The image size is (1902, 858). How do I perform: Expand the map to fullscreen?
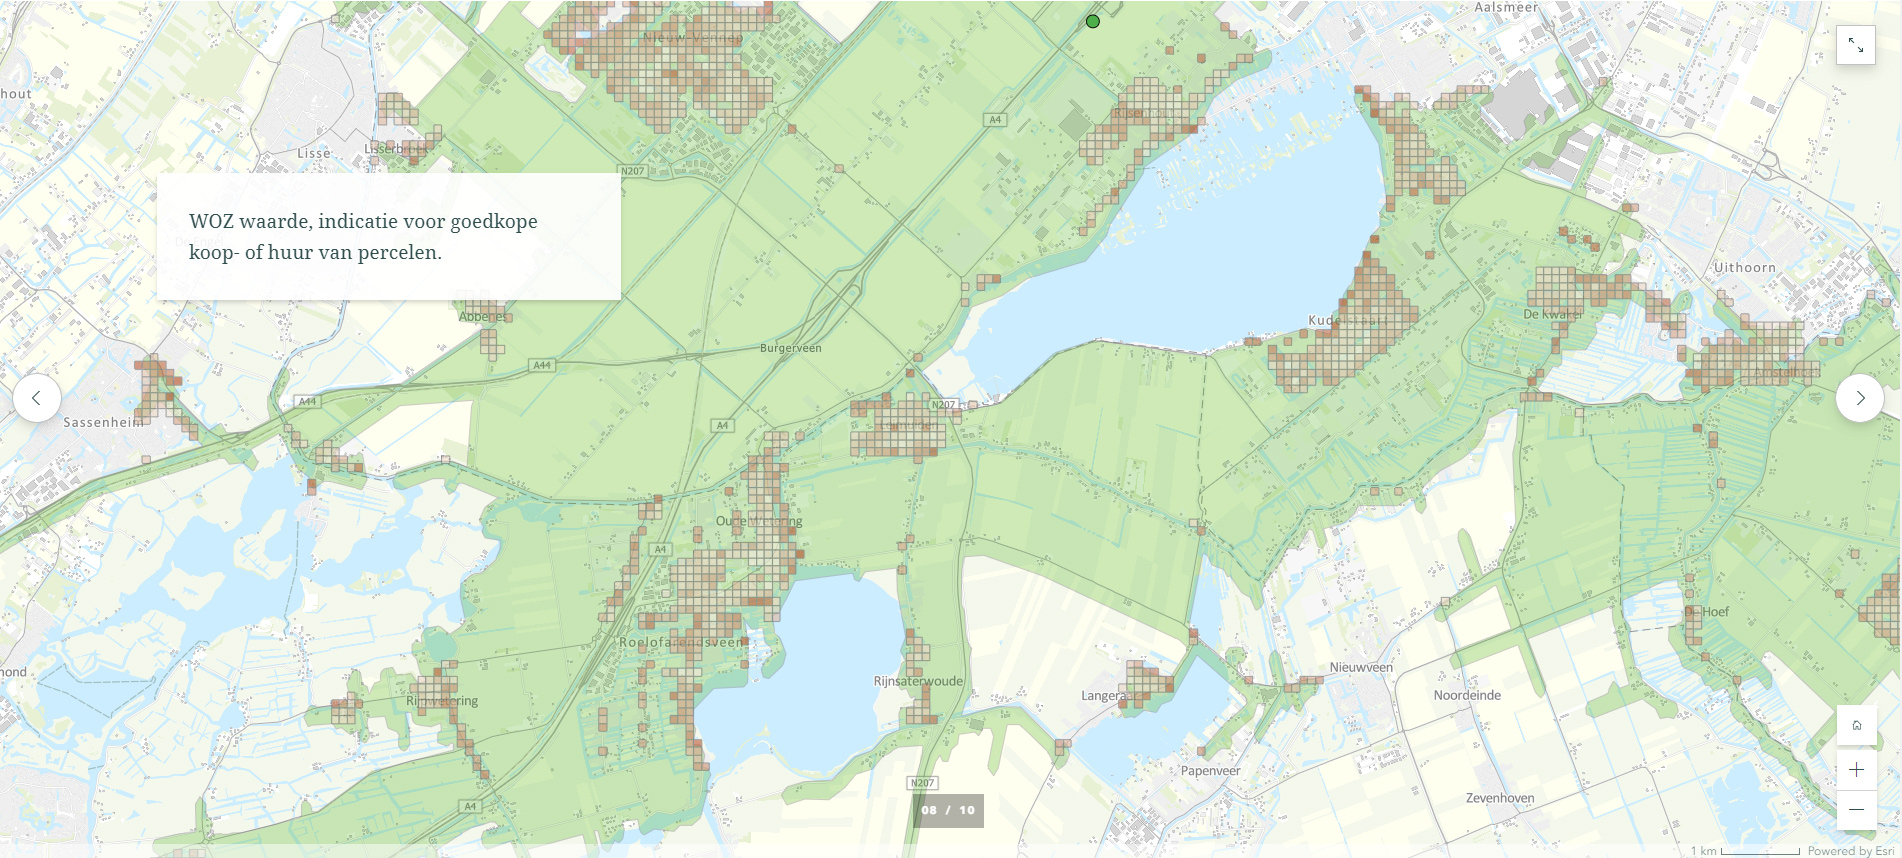point(1855,45)
